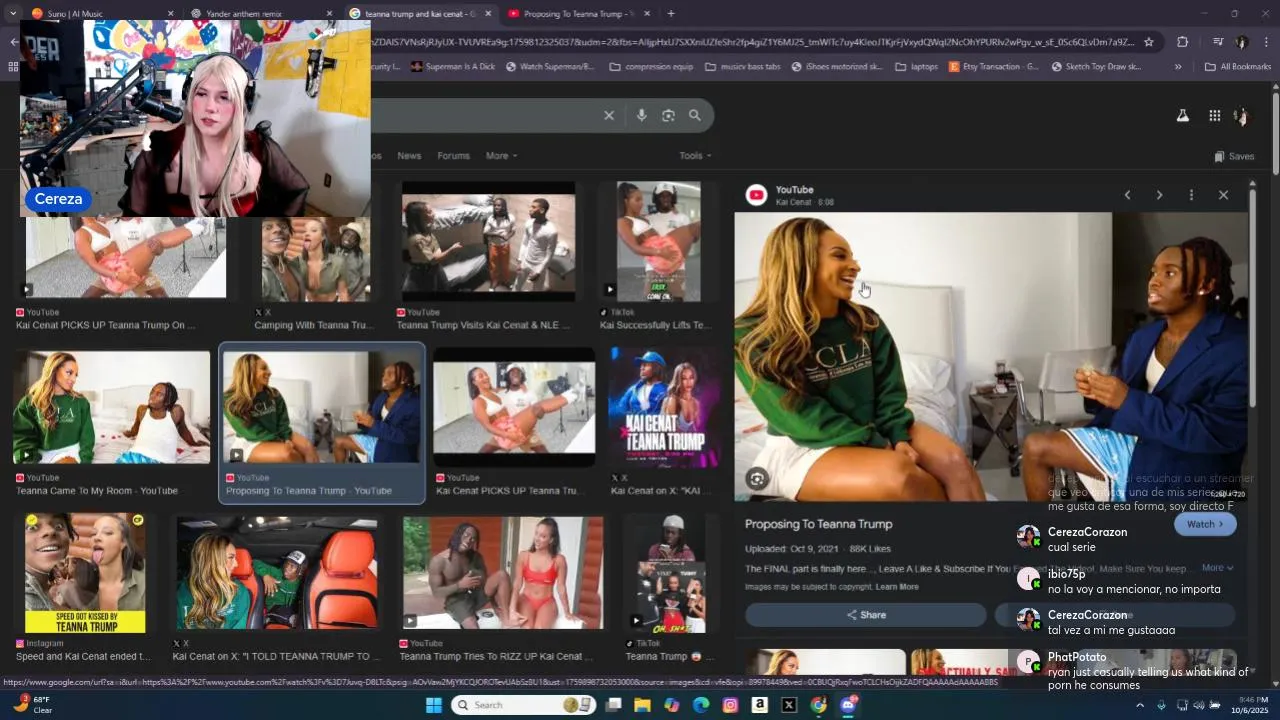This screenshot has height=720, width=1280.
Task: Open a new browser tab
Action: [670, 14]
